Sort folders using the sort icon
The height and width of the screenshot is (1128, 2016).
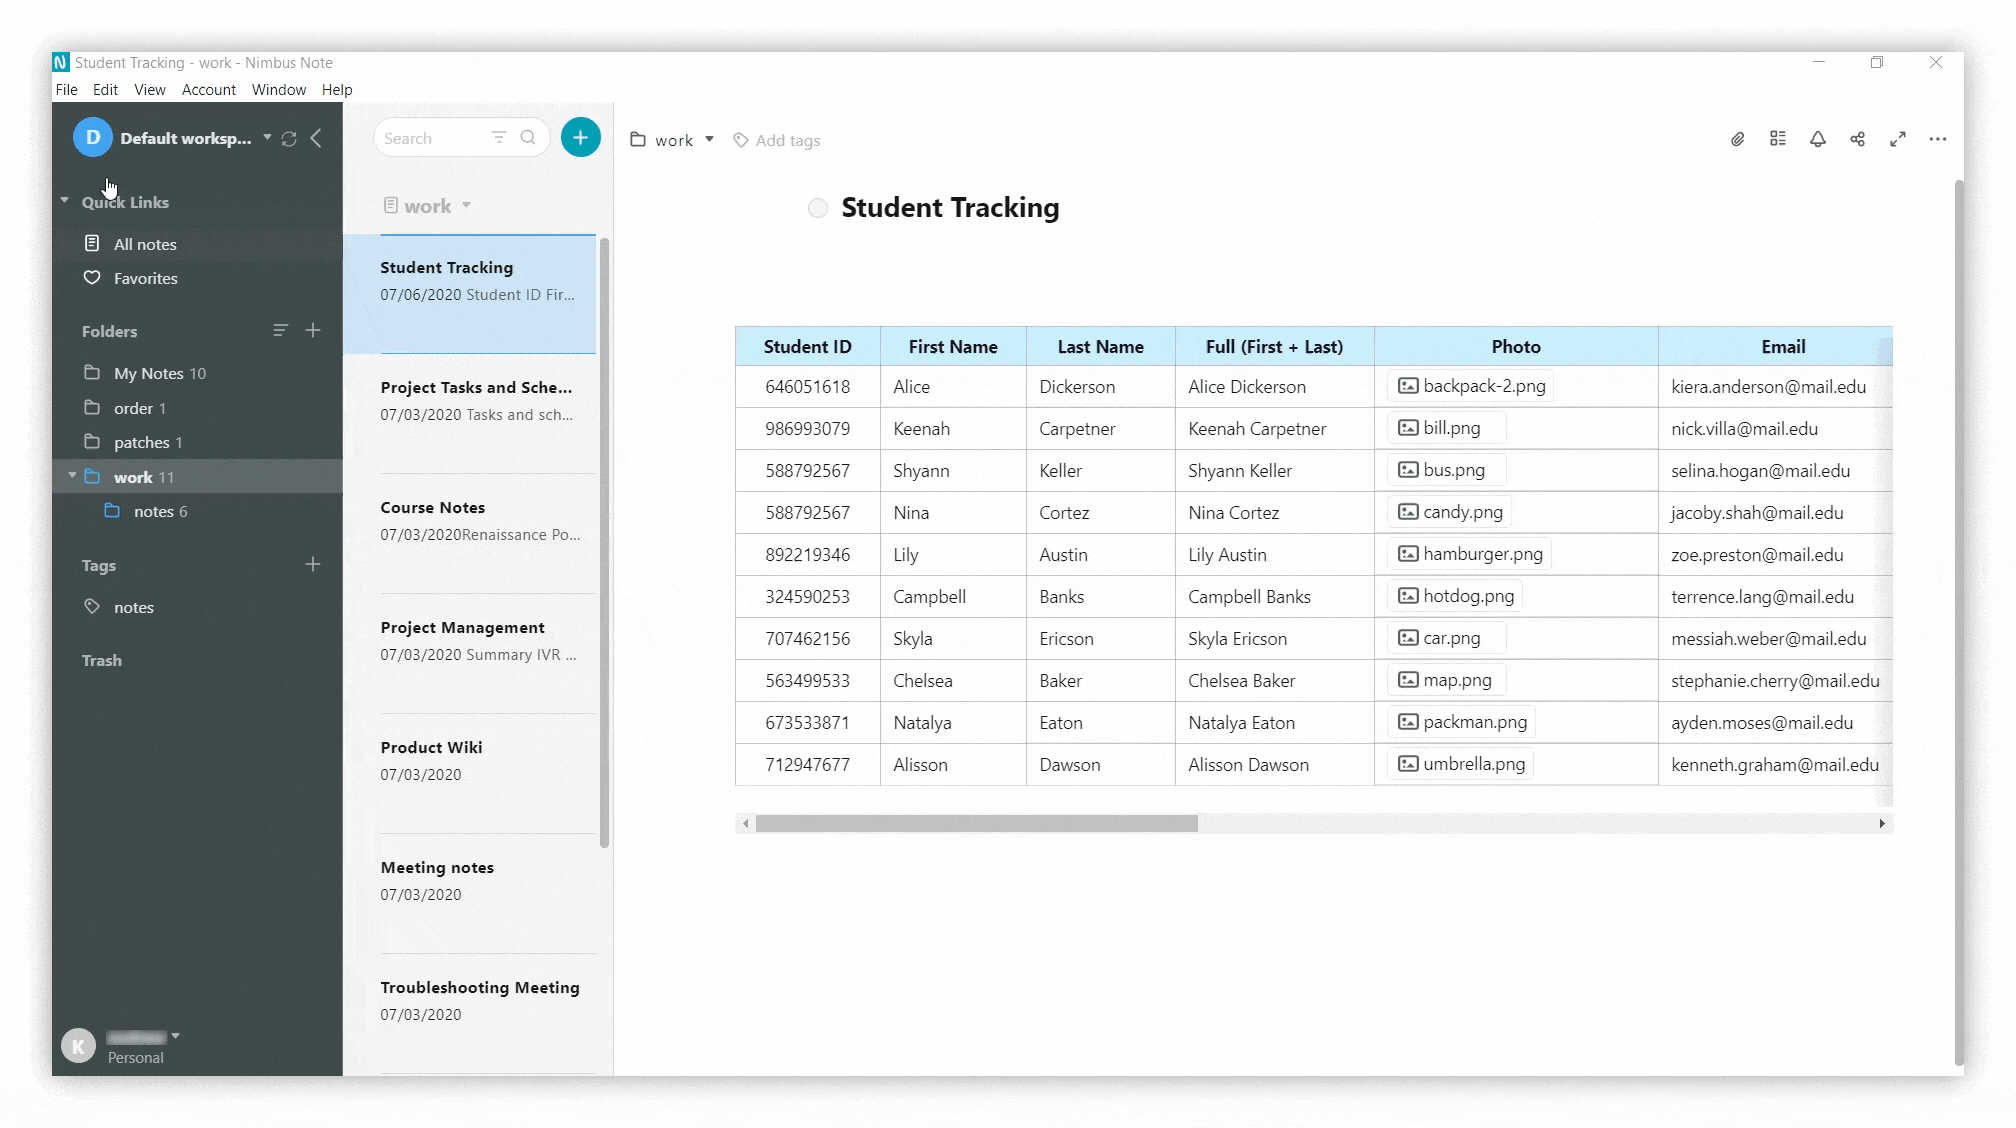280,330
